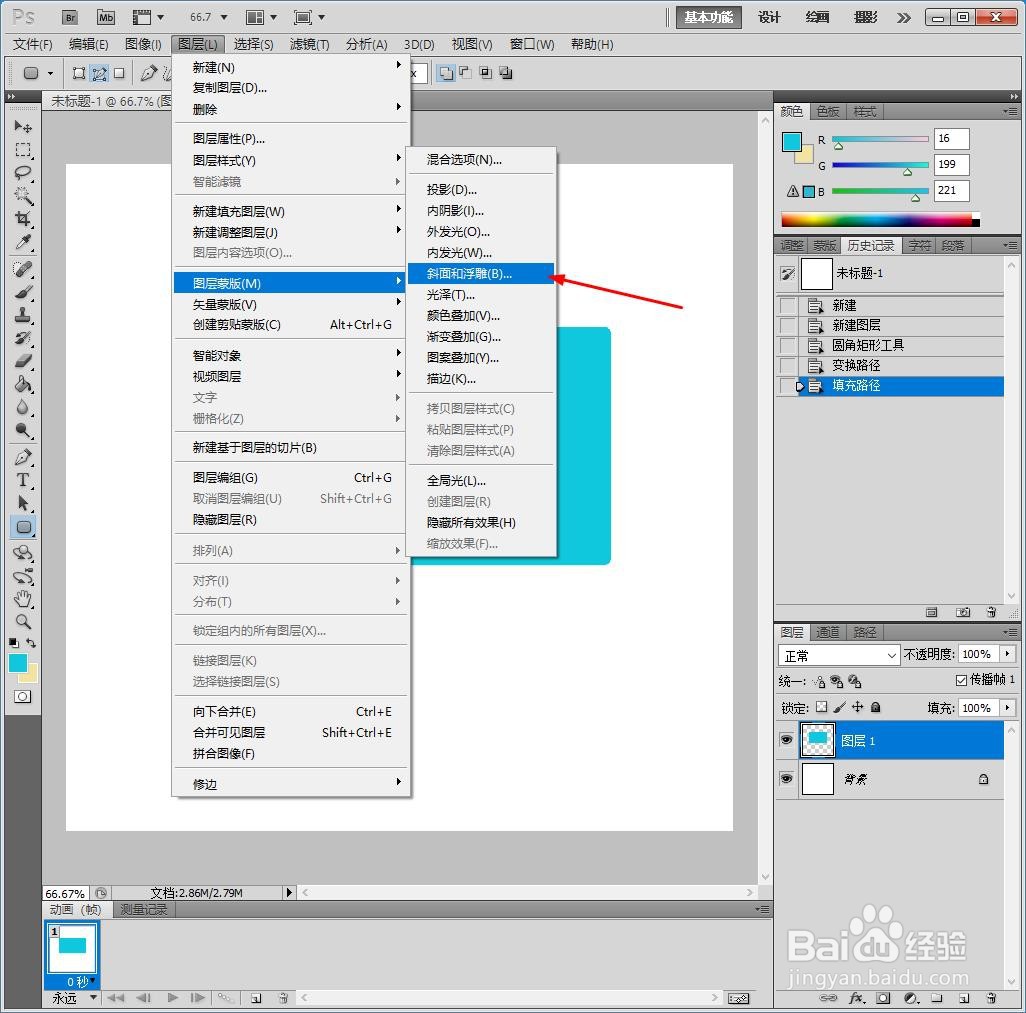The width and height of the screenshot is (1026, 1013).
Task: Select the Horizontal Type tool
Action: [x=23, y=480]
